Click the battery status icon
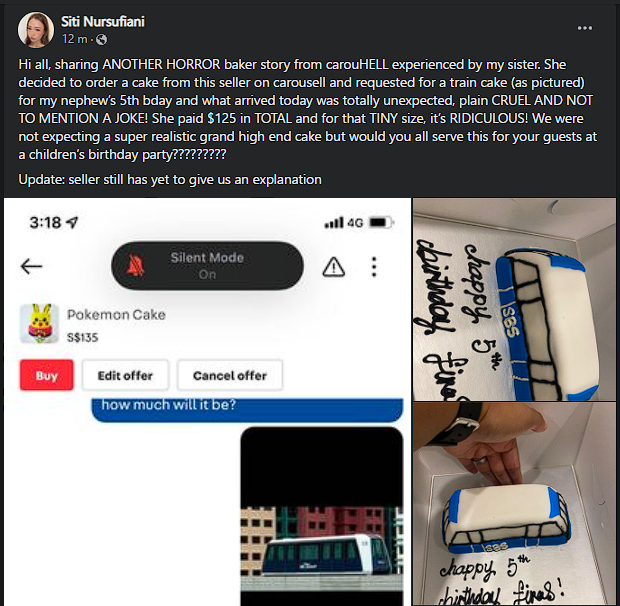620x606 pixels. tap(381, 223)
